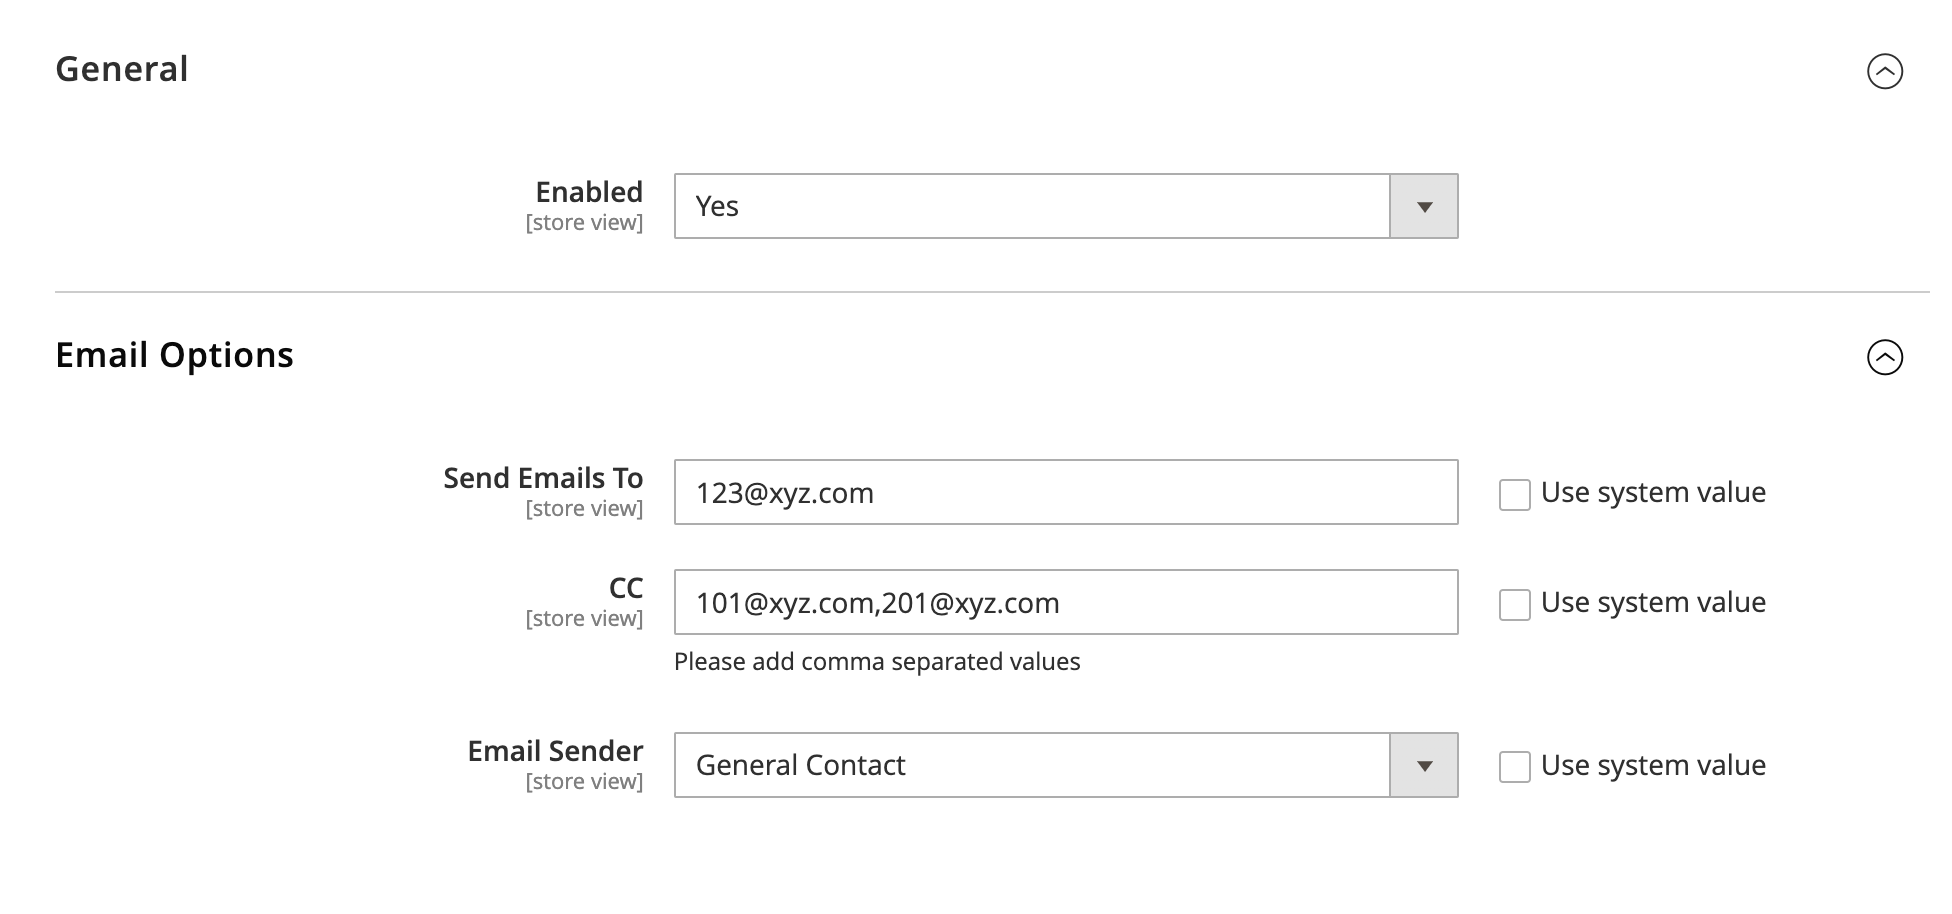Click the Email Sender field label

coord(555,751)
